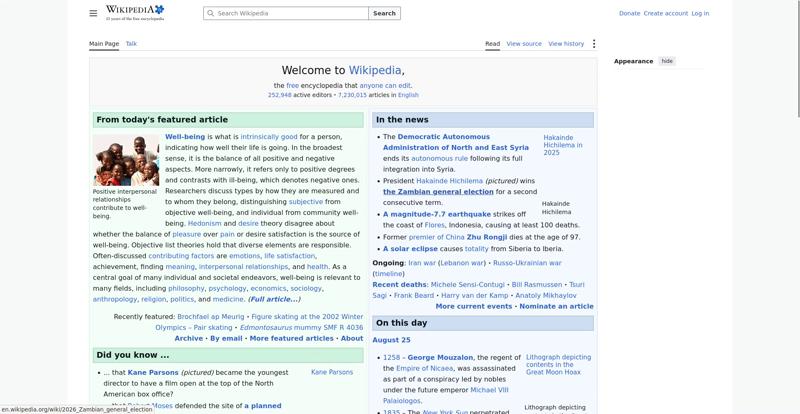Open the Hedonism link
This screenshot has width=800, height=414.
coord(205,224)
